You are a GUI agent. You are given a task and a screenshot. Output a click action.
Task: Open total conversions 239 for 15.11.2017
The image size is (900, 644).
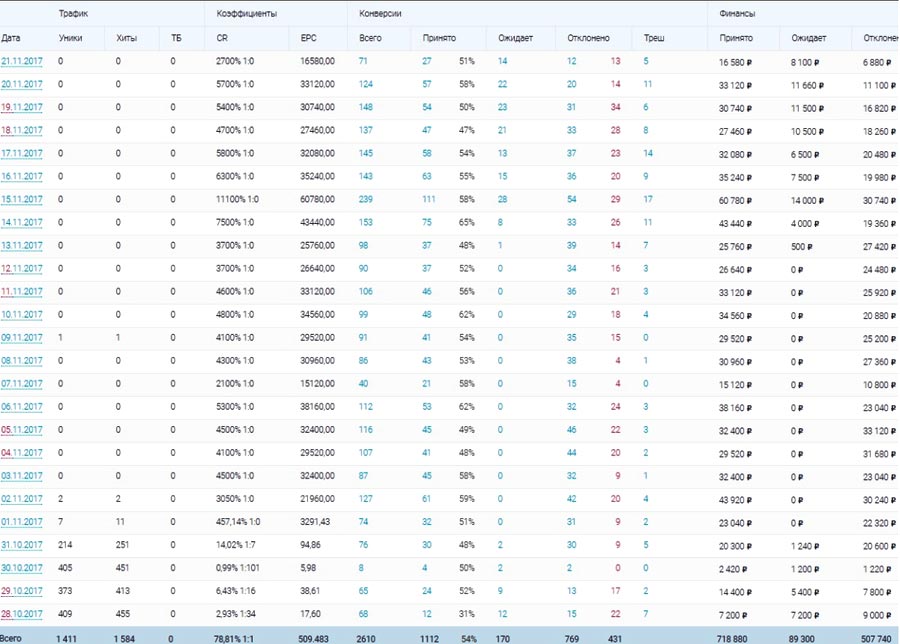(x=366, y=199)
